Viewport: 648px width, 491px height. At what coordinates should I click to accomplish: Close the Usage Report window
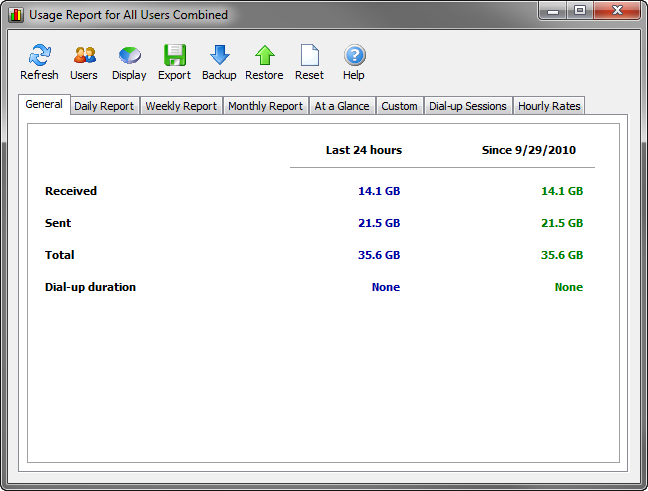pos(617,11)
